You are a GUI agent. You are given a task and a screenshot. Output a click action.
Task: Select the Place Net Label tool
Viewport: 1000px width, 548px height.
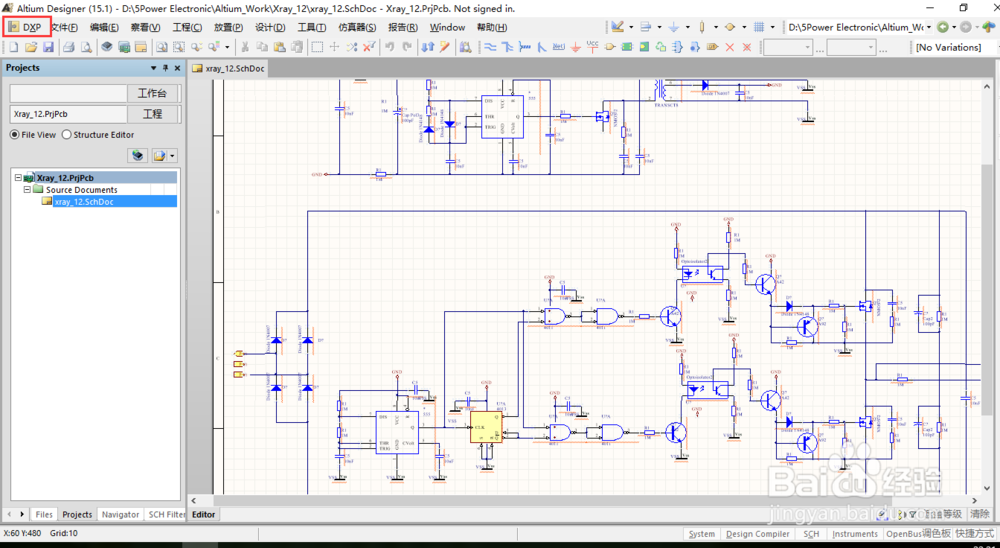pyautogui.click(x=559, y=47)
